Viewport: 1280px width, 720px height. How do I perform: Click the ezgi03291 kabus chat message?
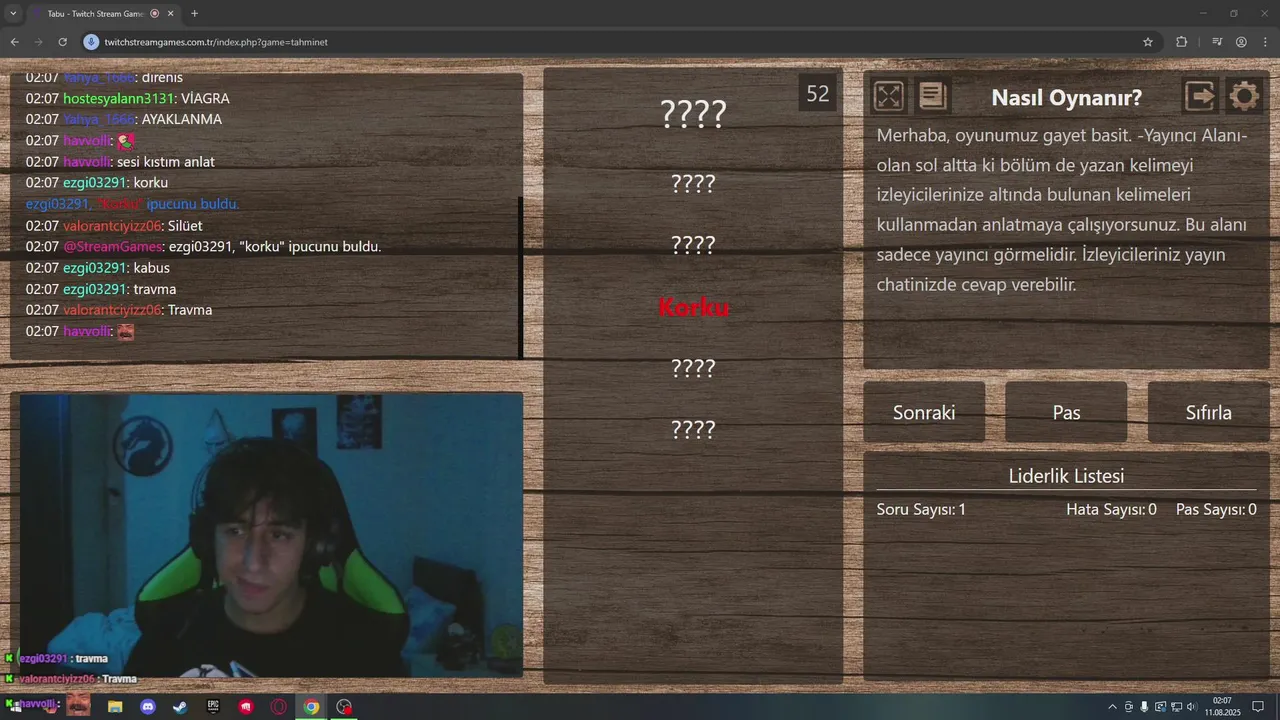coord(97,268)
